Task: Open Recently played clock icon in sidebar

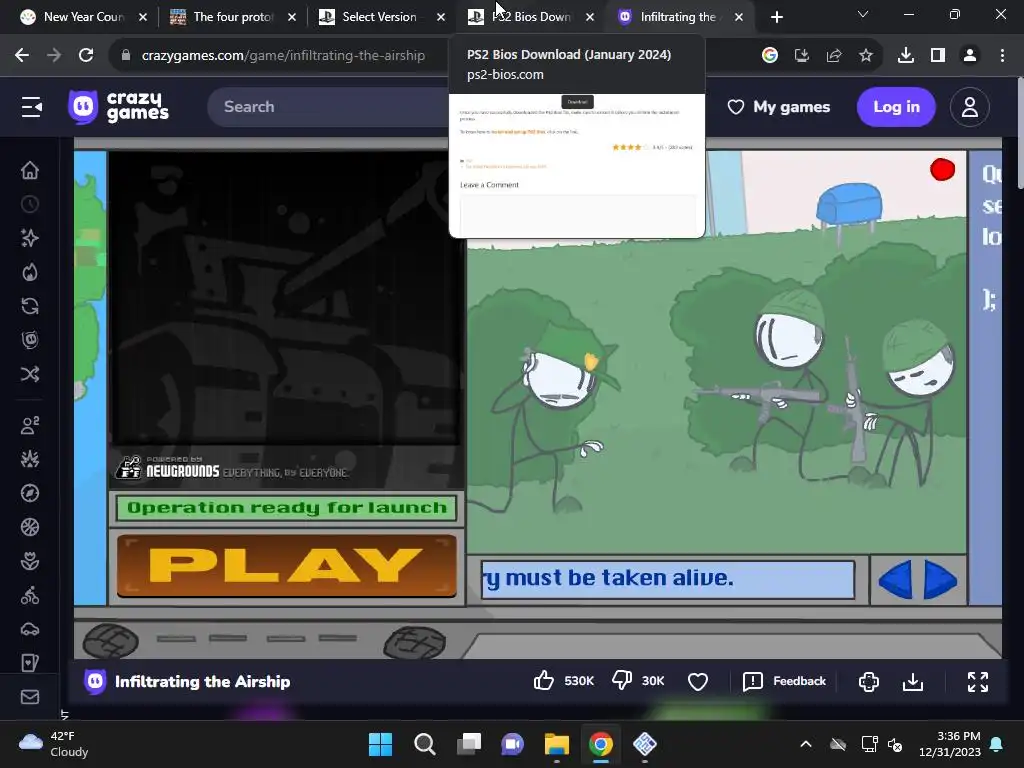Action: 30,204
